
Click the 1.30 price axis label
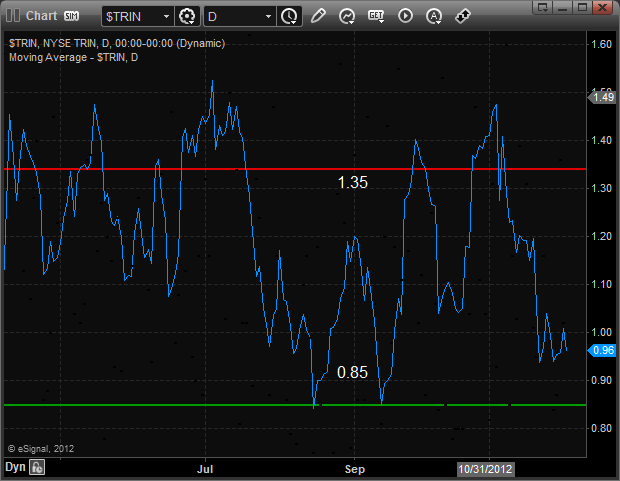pos(601,188)
